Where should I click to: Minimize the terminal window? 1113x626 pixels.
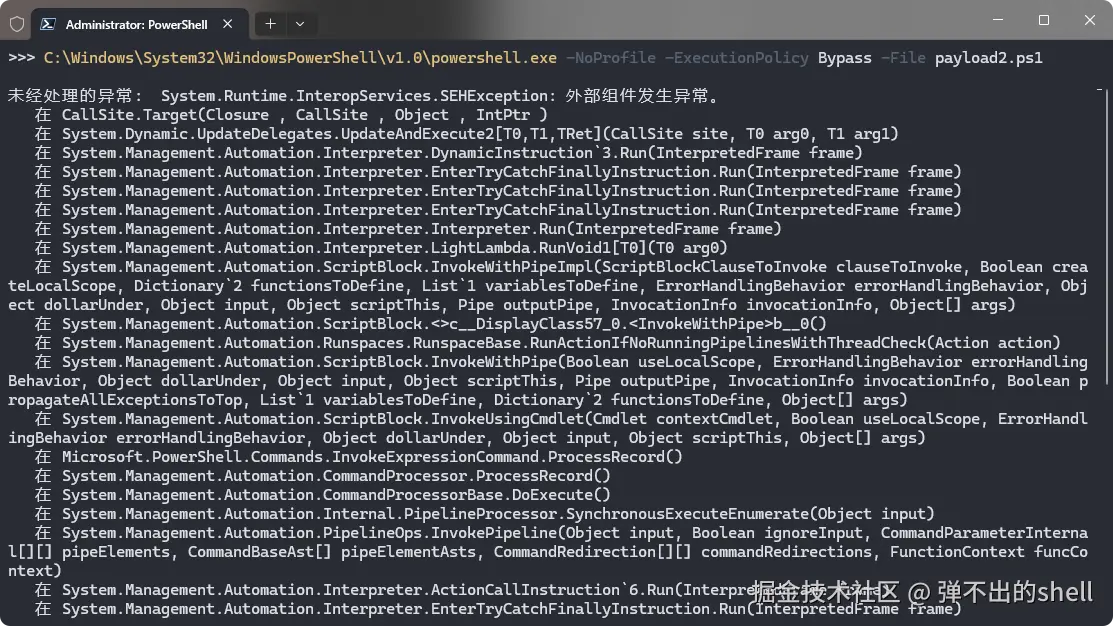point(998,20)
